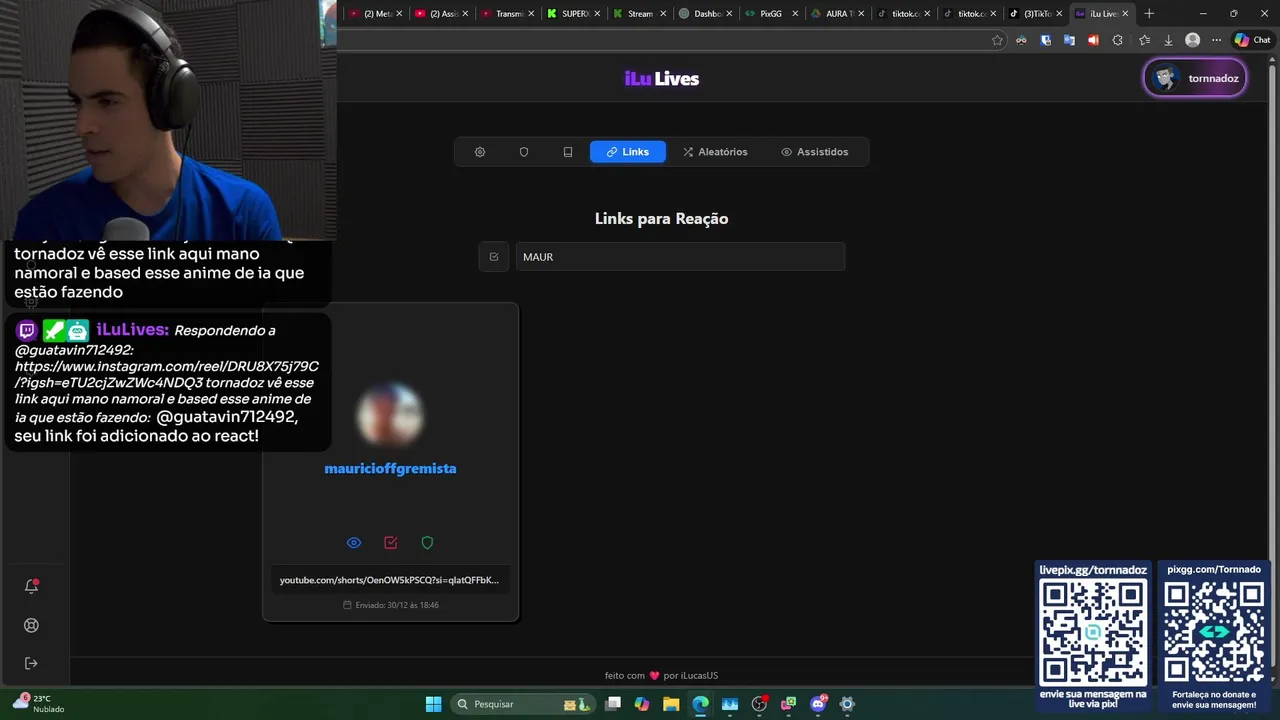Open a new browser tab
Image resolution: width=1280 pixels, height=720 pixels.
point(1149,14)
